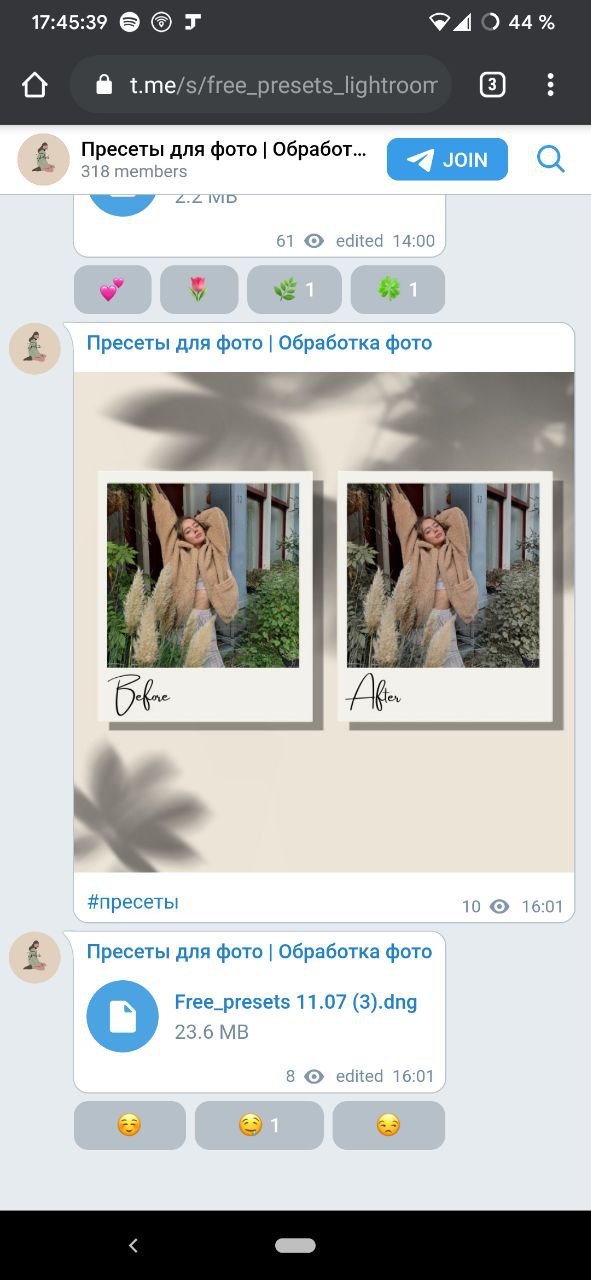This screenshot has width=591, height=1280.
Task: Tap the Android back navigation arrow
Action: click(x=133, y=1245)
